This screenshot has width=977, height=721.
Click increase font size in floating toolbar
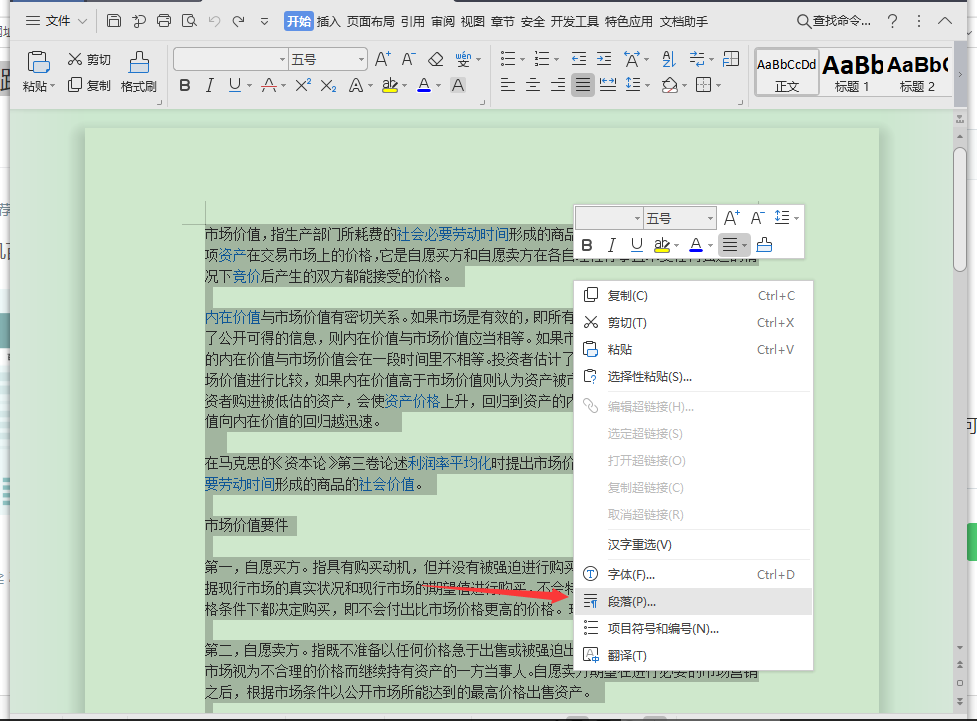tap(731, 218)
